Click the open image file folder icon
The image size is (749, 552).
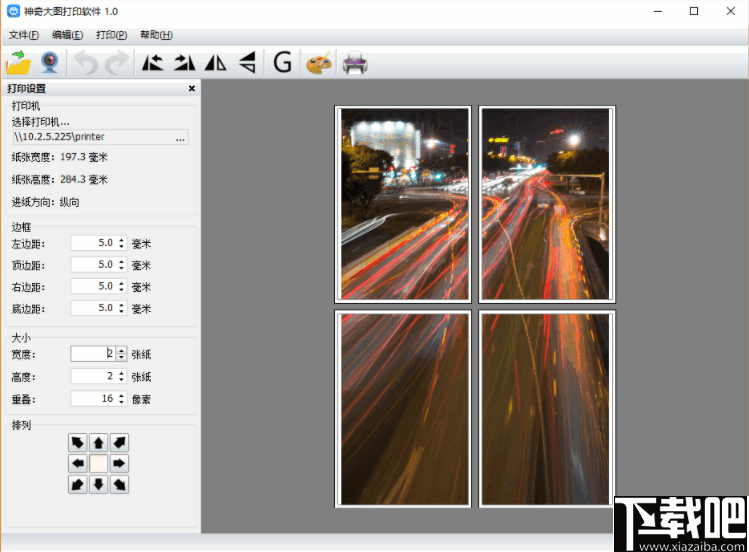(19, 63)
